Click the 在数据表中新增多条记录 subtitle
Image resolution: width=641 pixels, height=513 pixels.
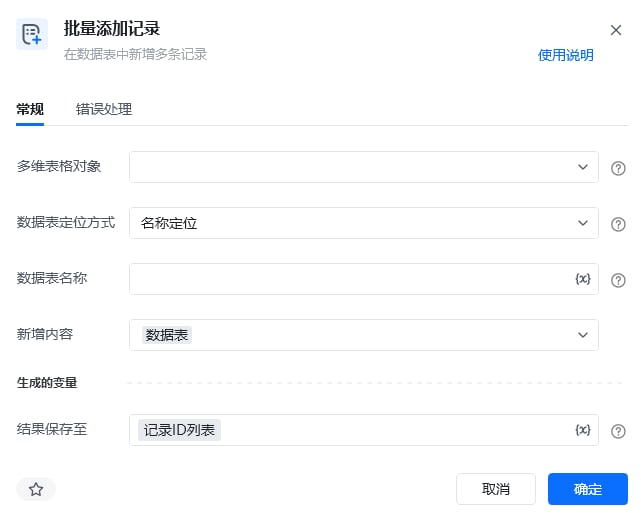(x=135, y=54)
